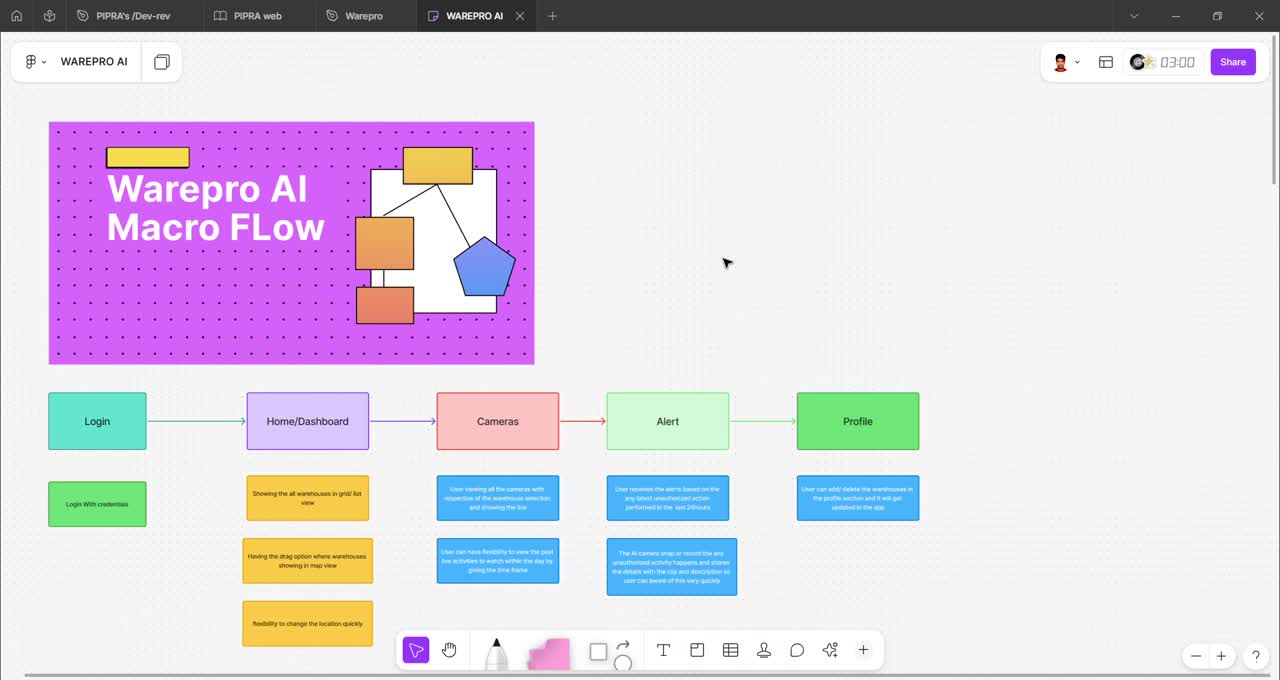Select the alerts last 24hours note
Image resolution: width=1280 pixels, height=680 pixels.
[668, 498]
